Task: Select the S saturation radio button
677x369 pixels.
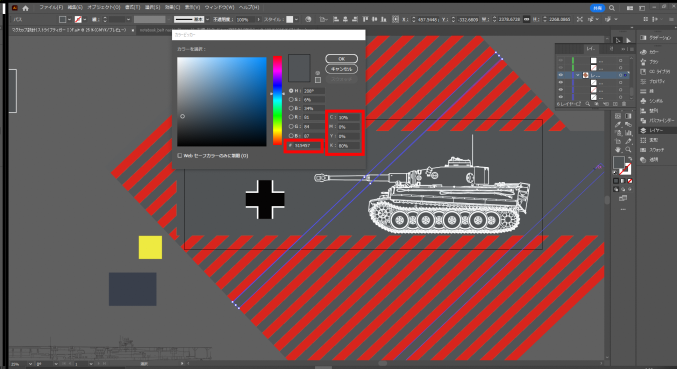Action: pyautogui.click(x=291, y=99)
